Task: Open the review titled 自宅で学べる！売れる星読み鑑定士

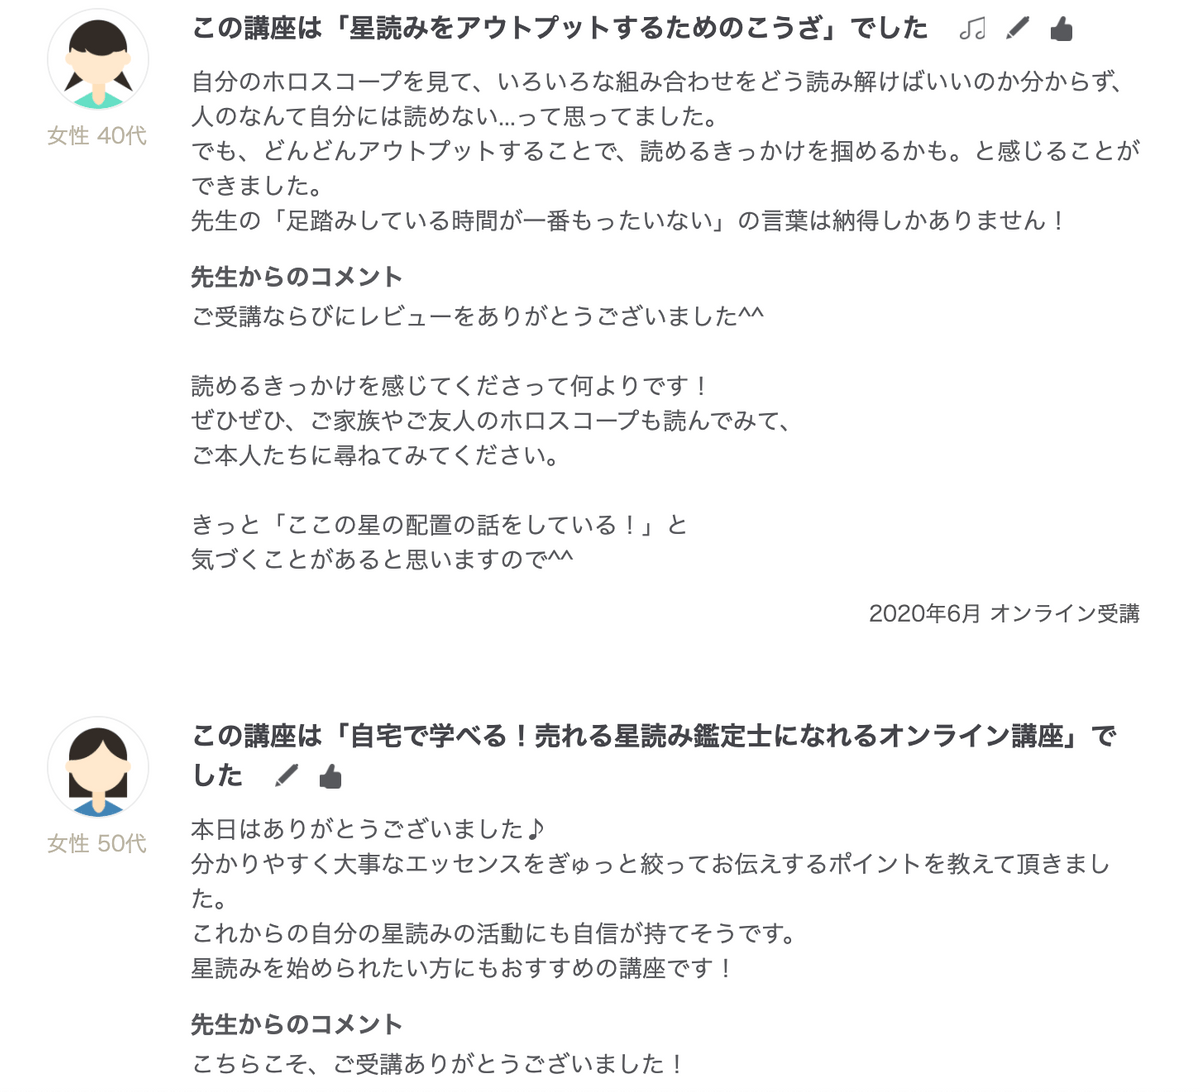Action: tap(653, 755)
